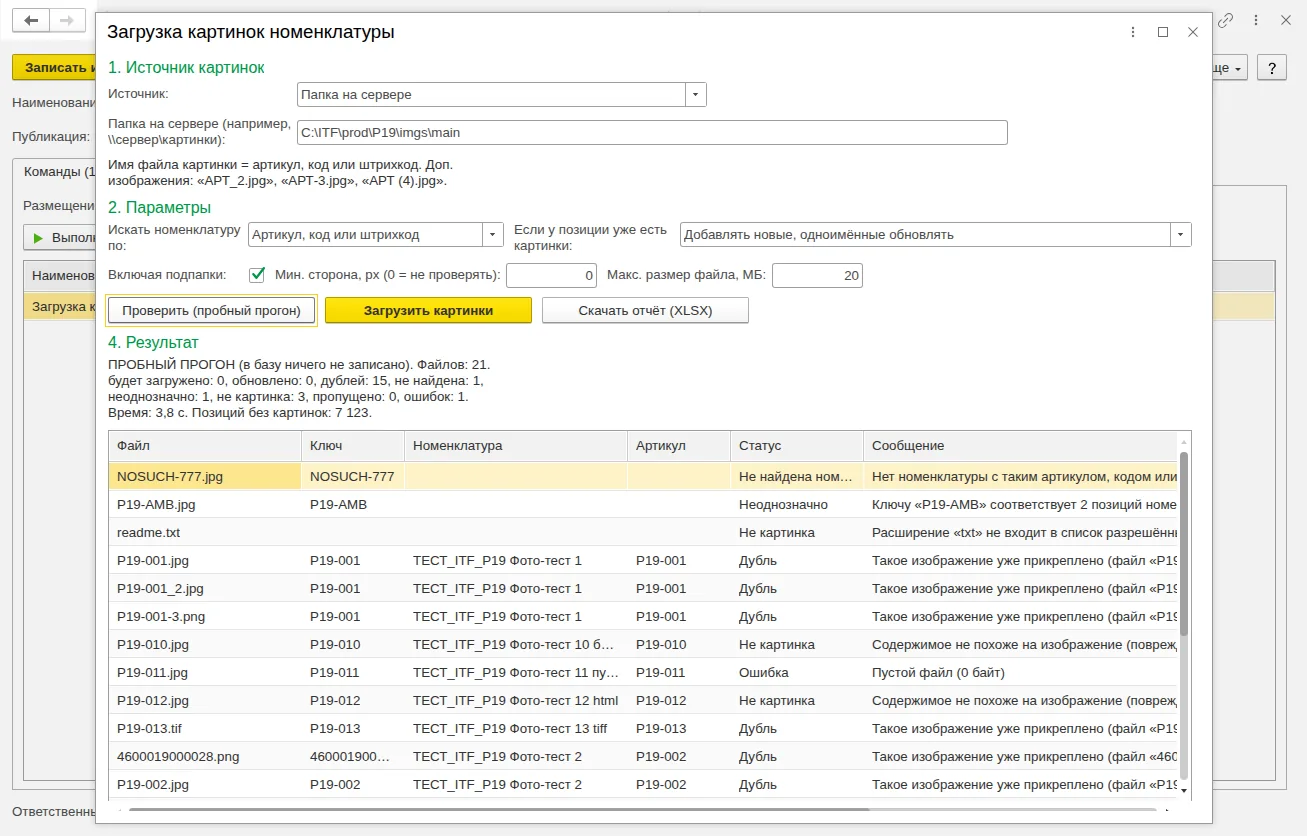
Task: Click the forward navigation arrow
Action: point(67,20)
